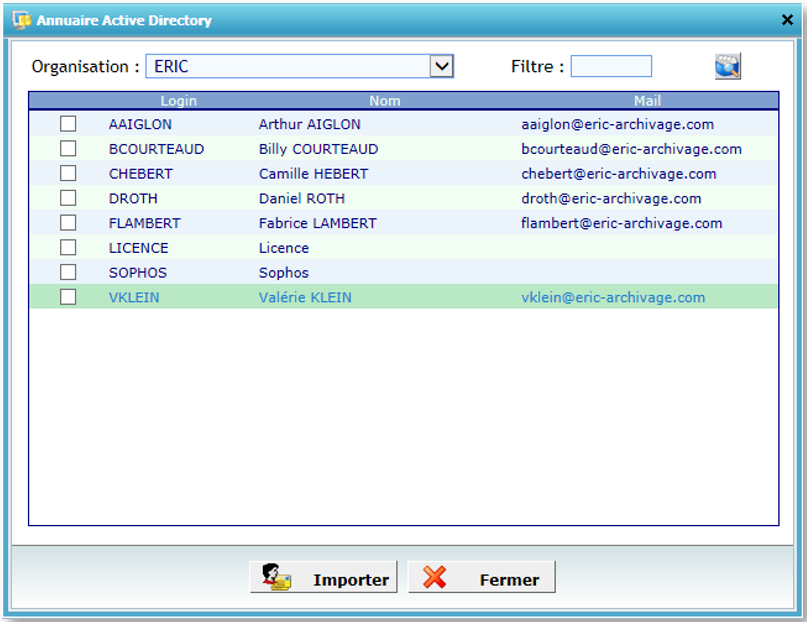Focus the Filtre text field
Screen dimensions: 807x622
[611, 66]
